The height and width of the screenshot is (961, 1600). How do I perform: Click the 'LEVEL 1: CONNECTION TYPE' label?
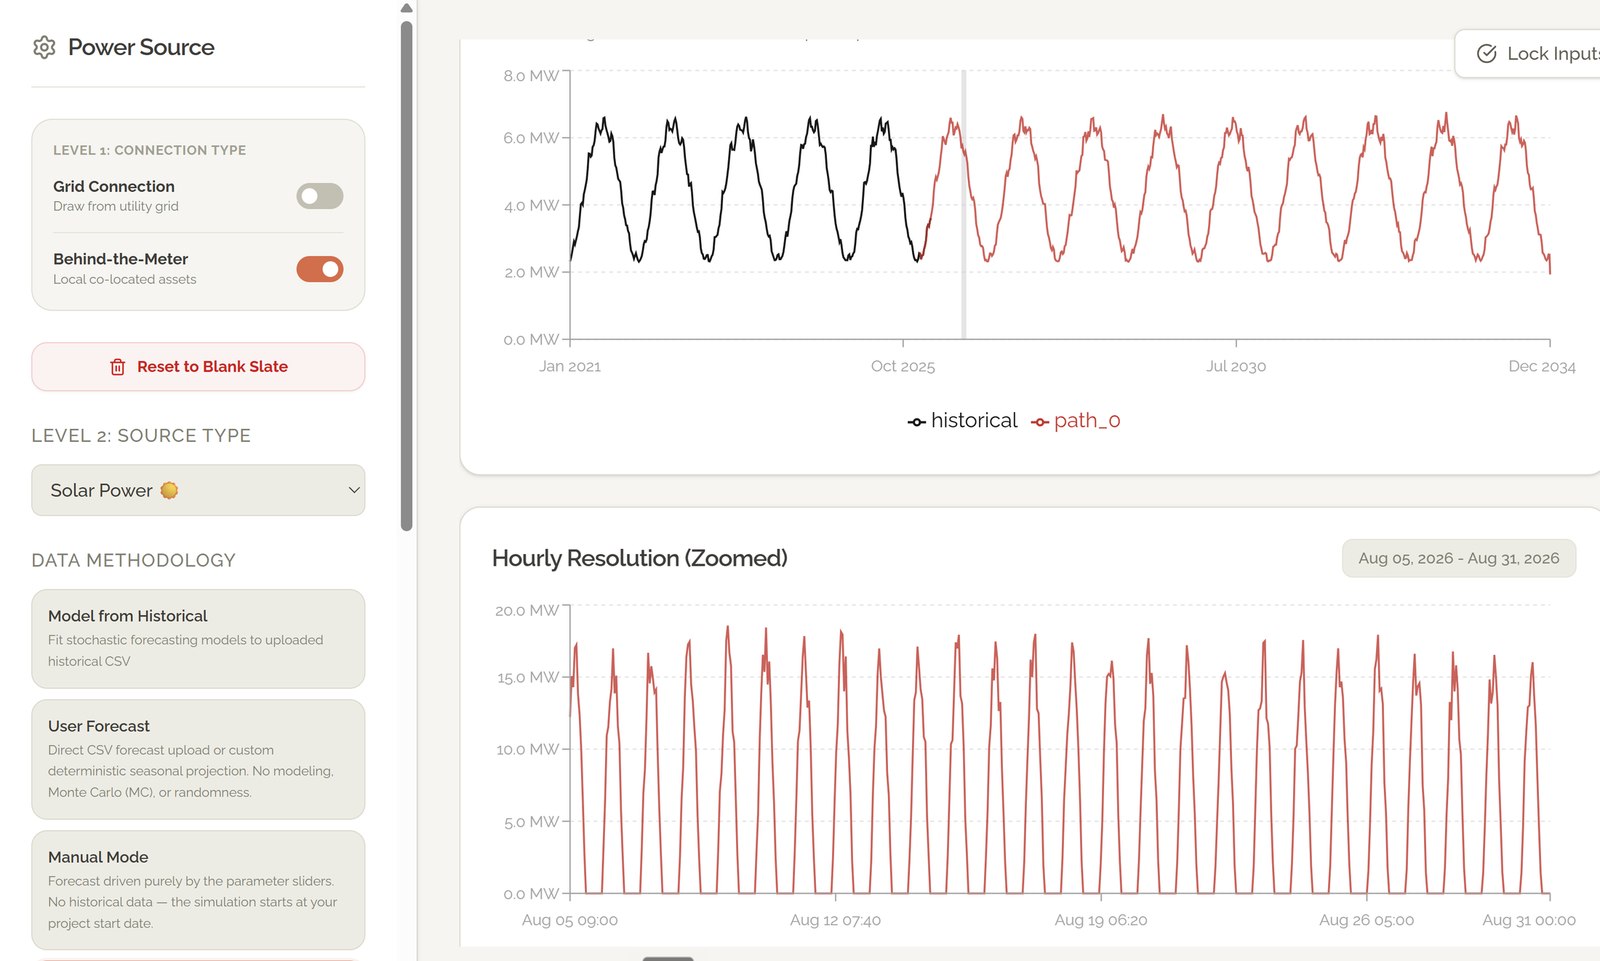[x=149, y=150]
